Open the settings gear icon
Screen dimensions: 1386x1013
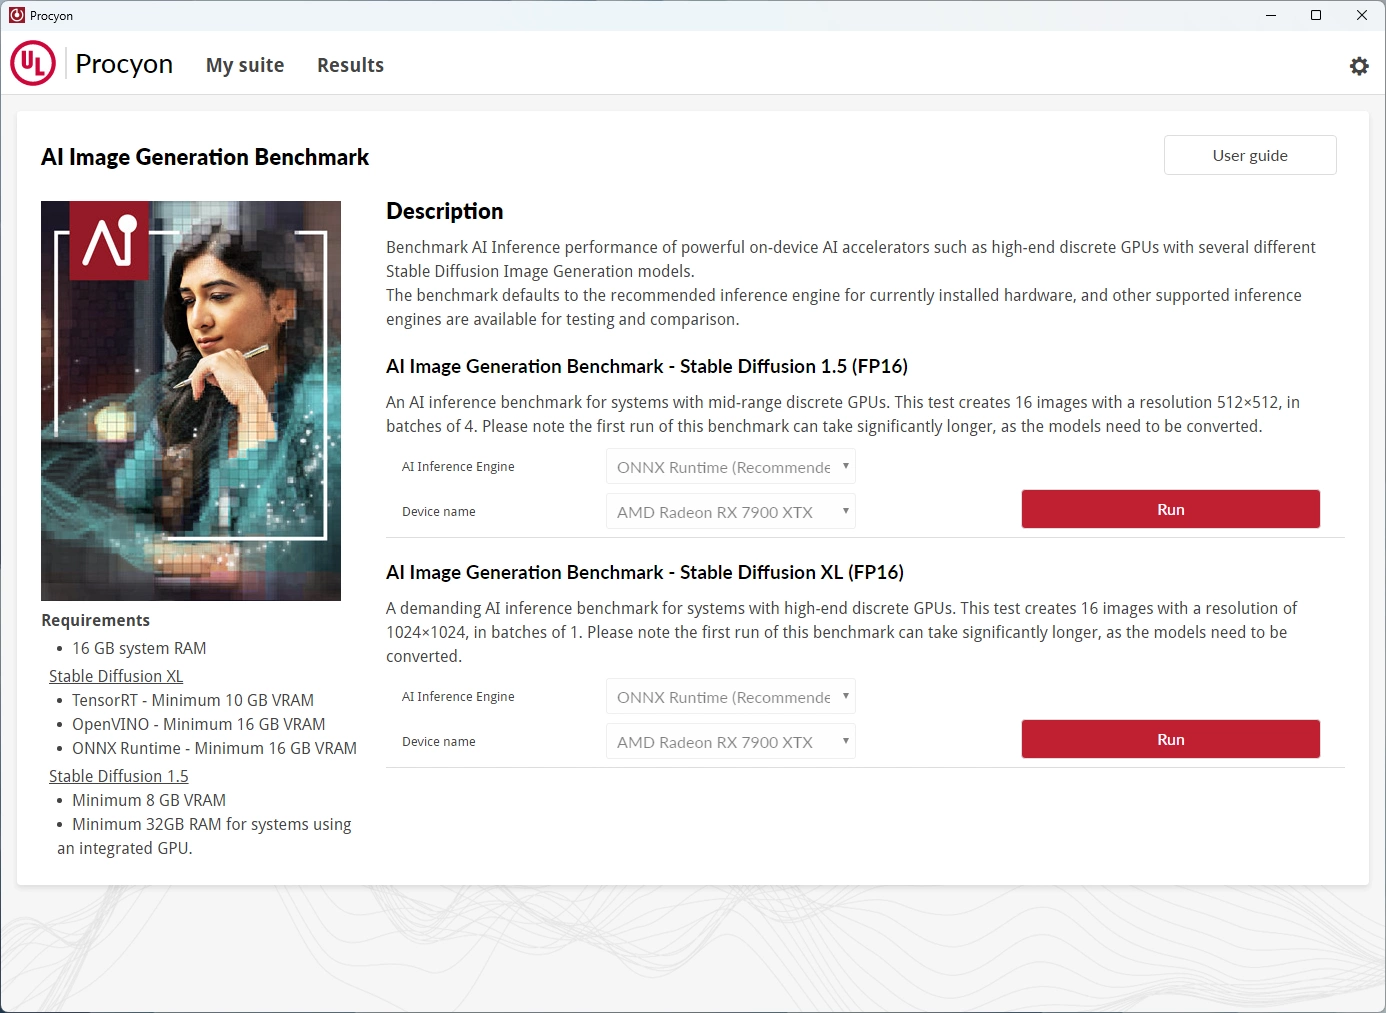(1359, 66)
